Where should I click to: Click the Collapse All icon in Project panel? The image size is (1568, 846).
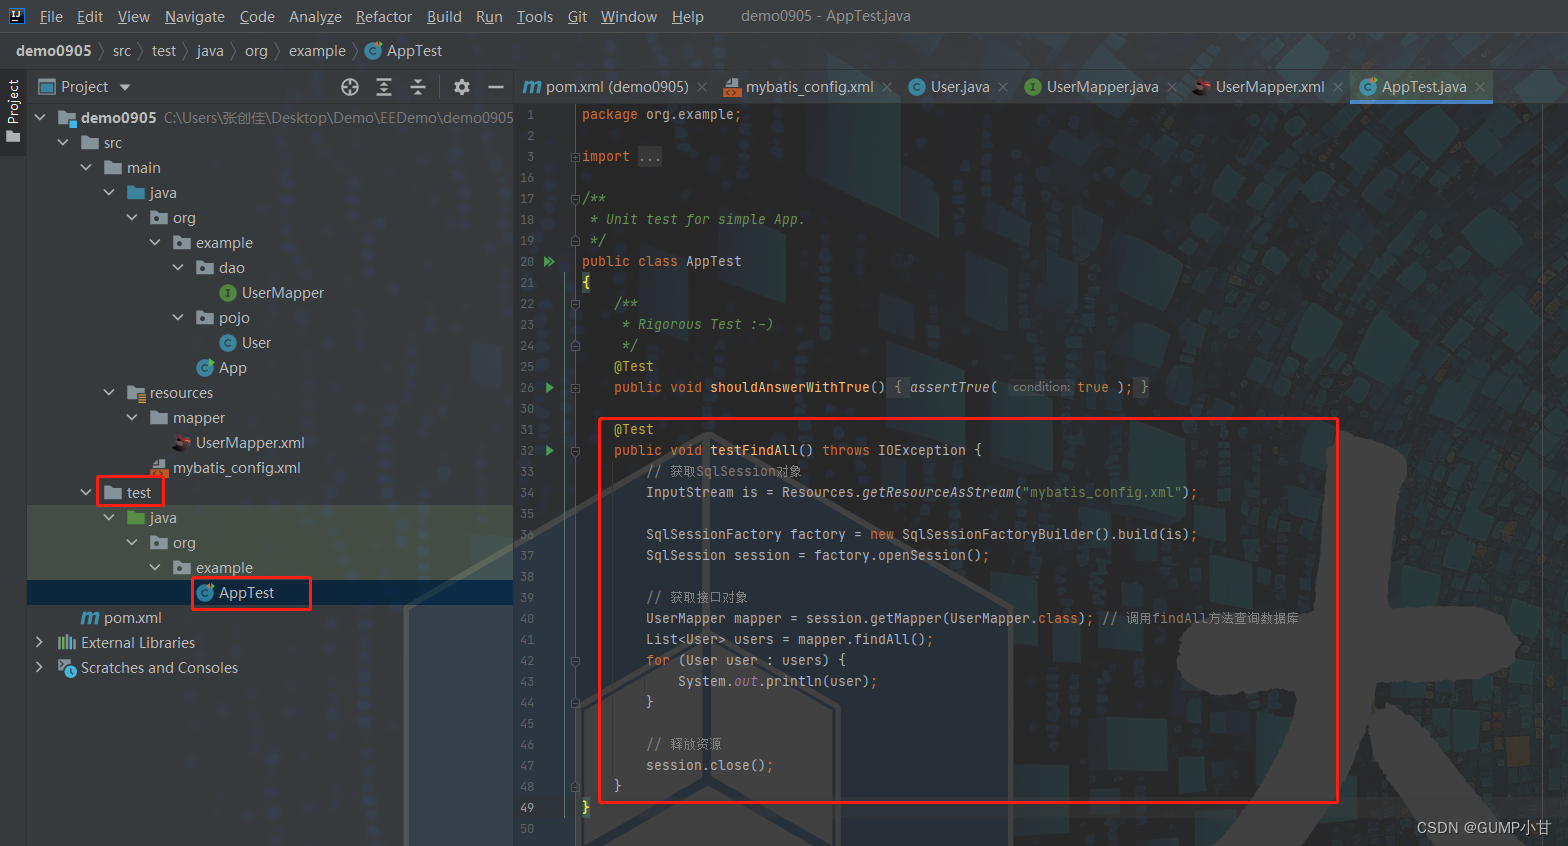(418, 87)
